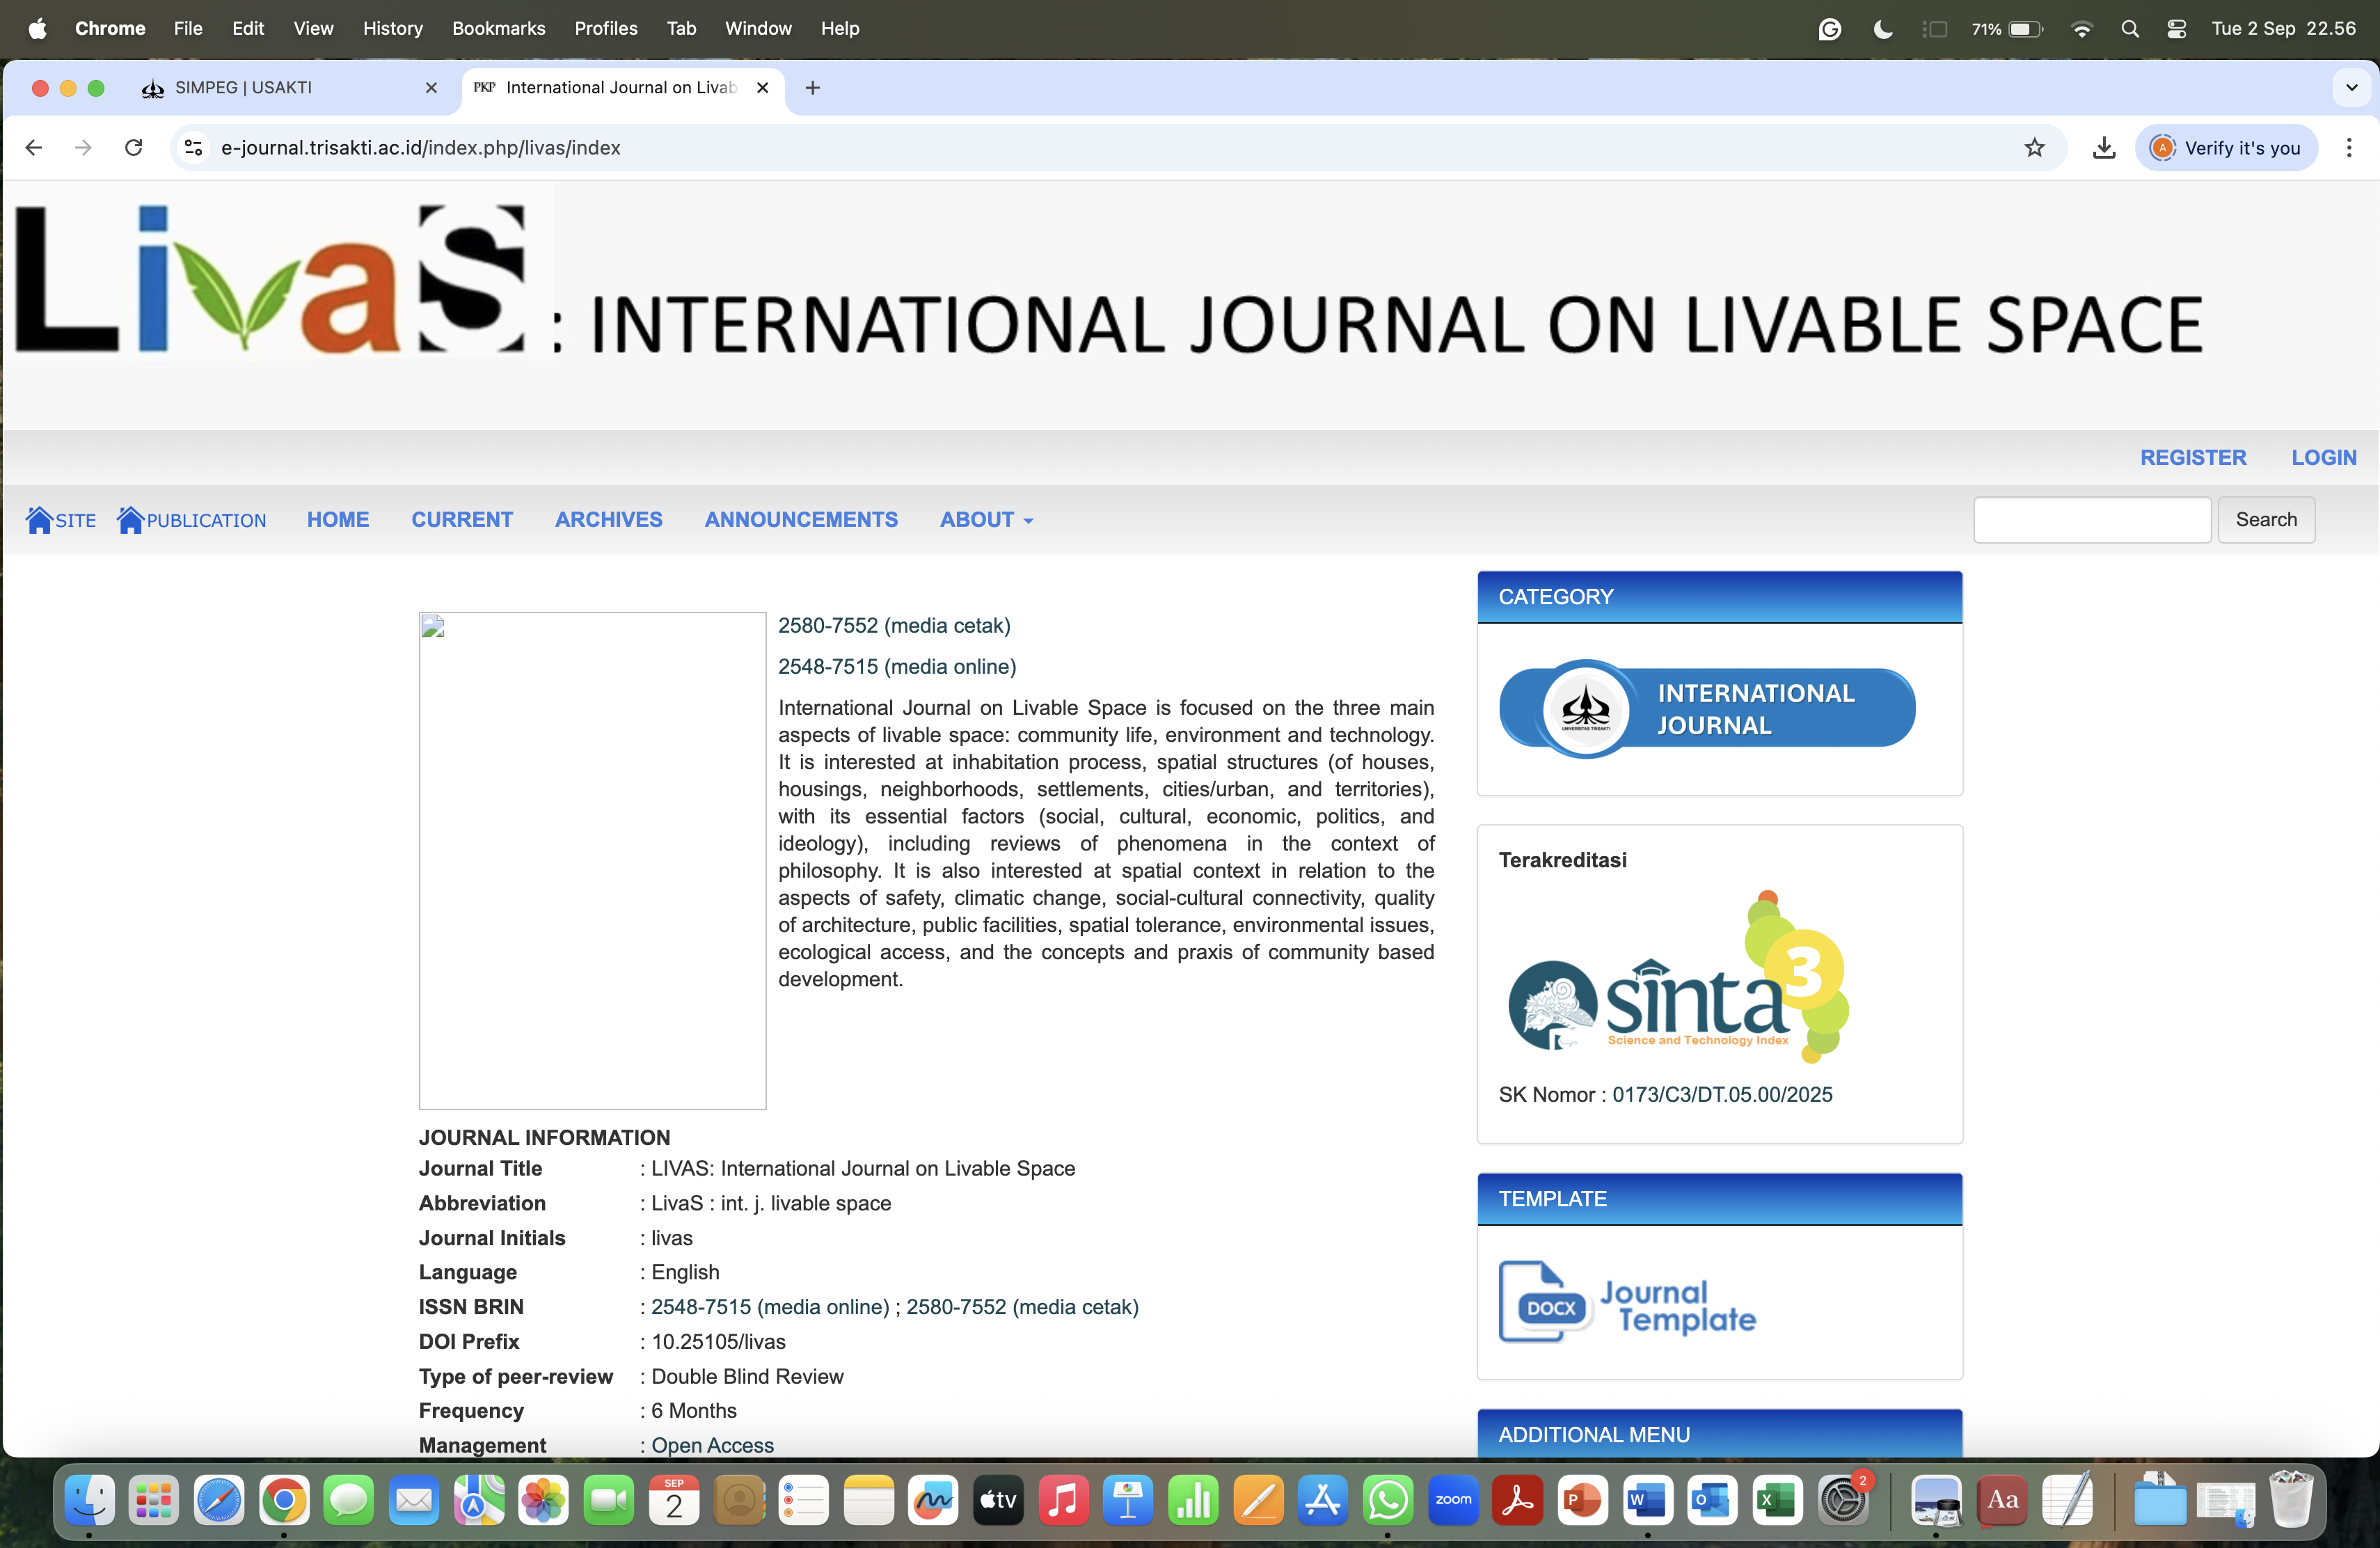Click the LOGIN link

click(2323, 457)
